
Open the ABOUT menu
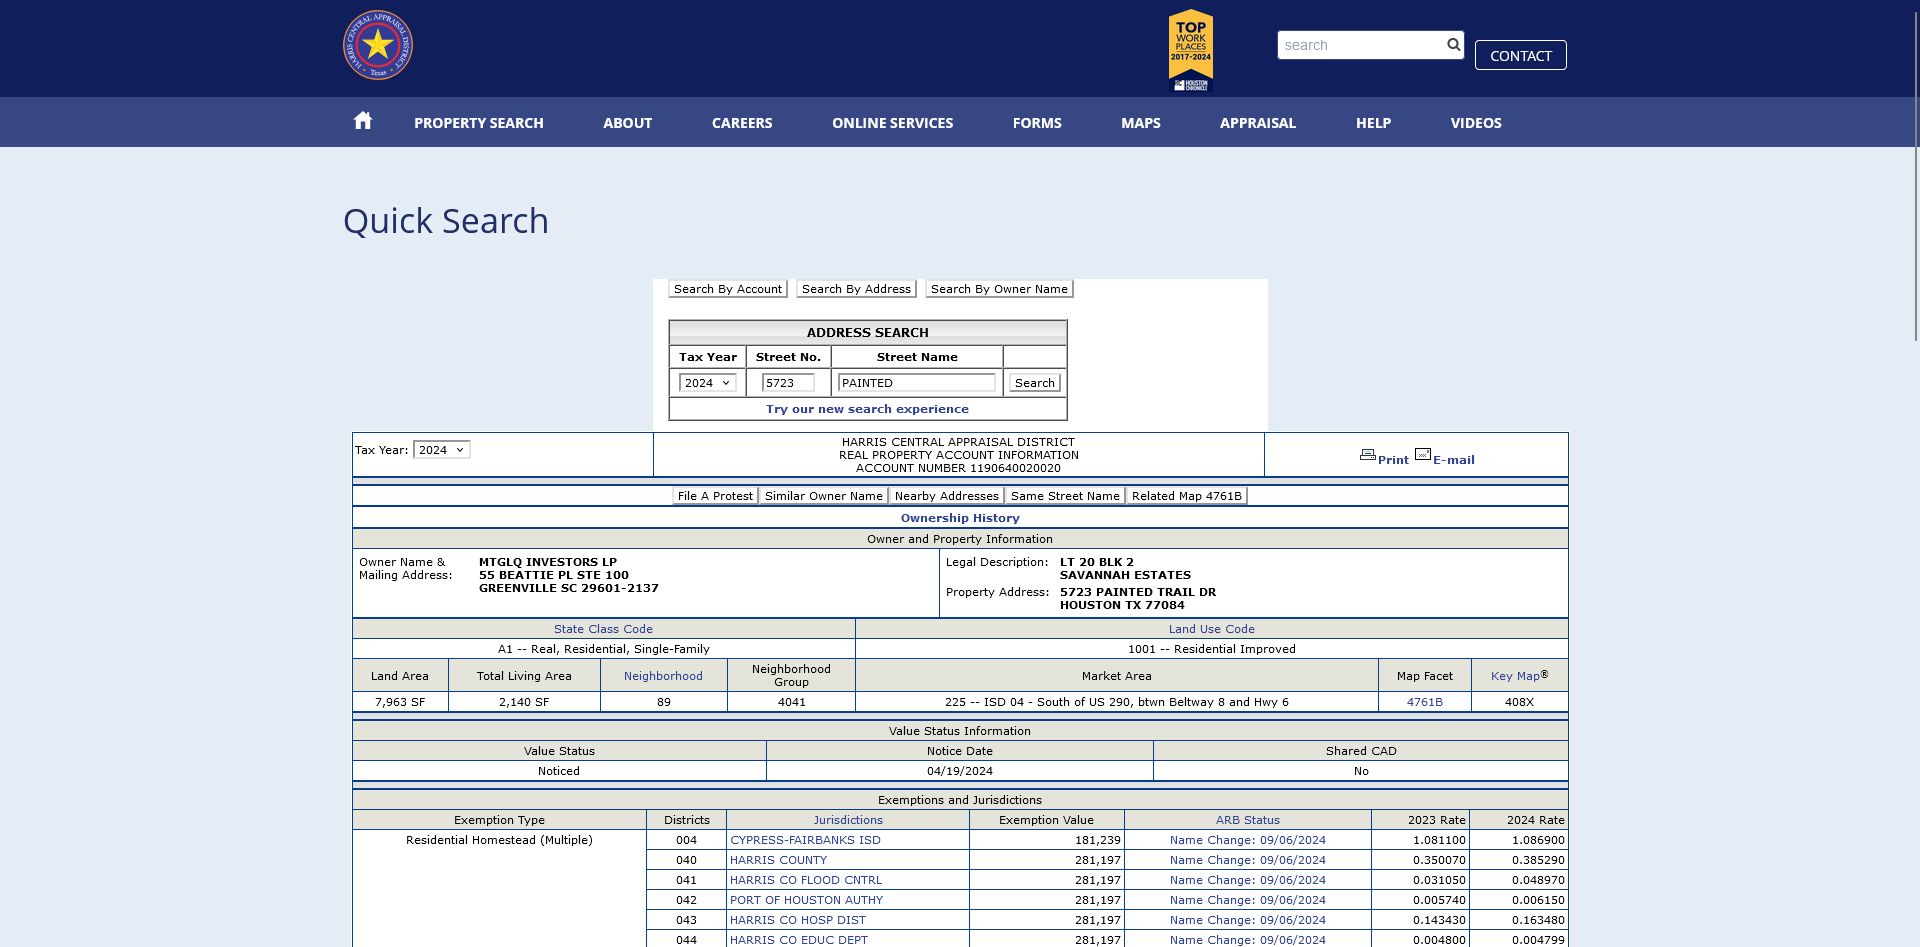tap(627, 123)
